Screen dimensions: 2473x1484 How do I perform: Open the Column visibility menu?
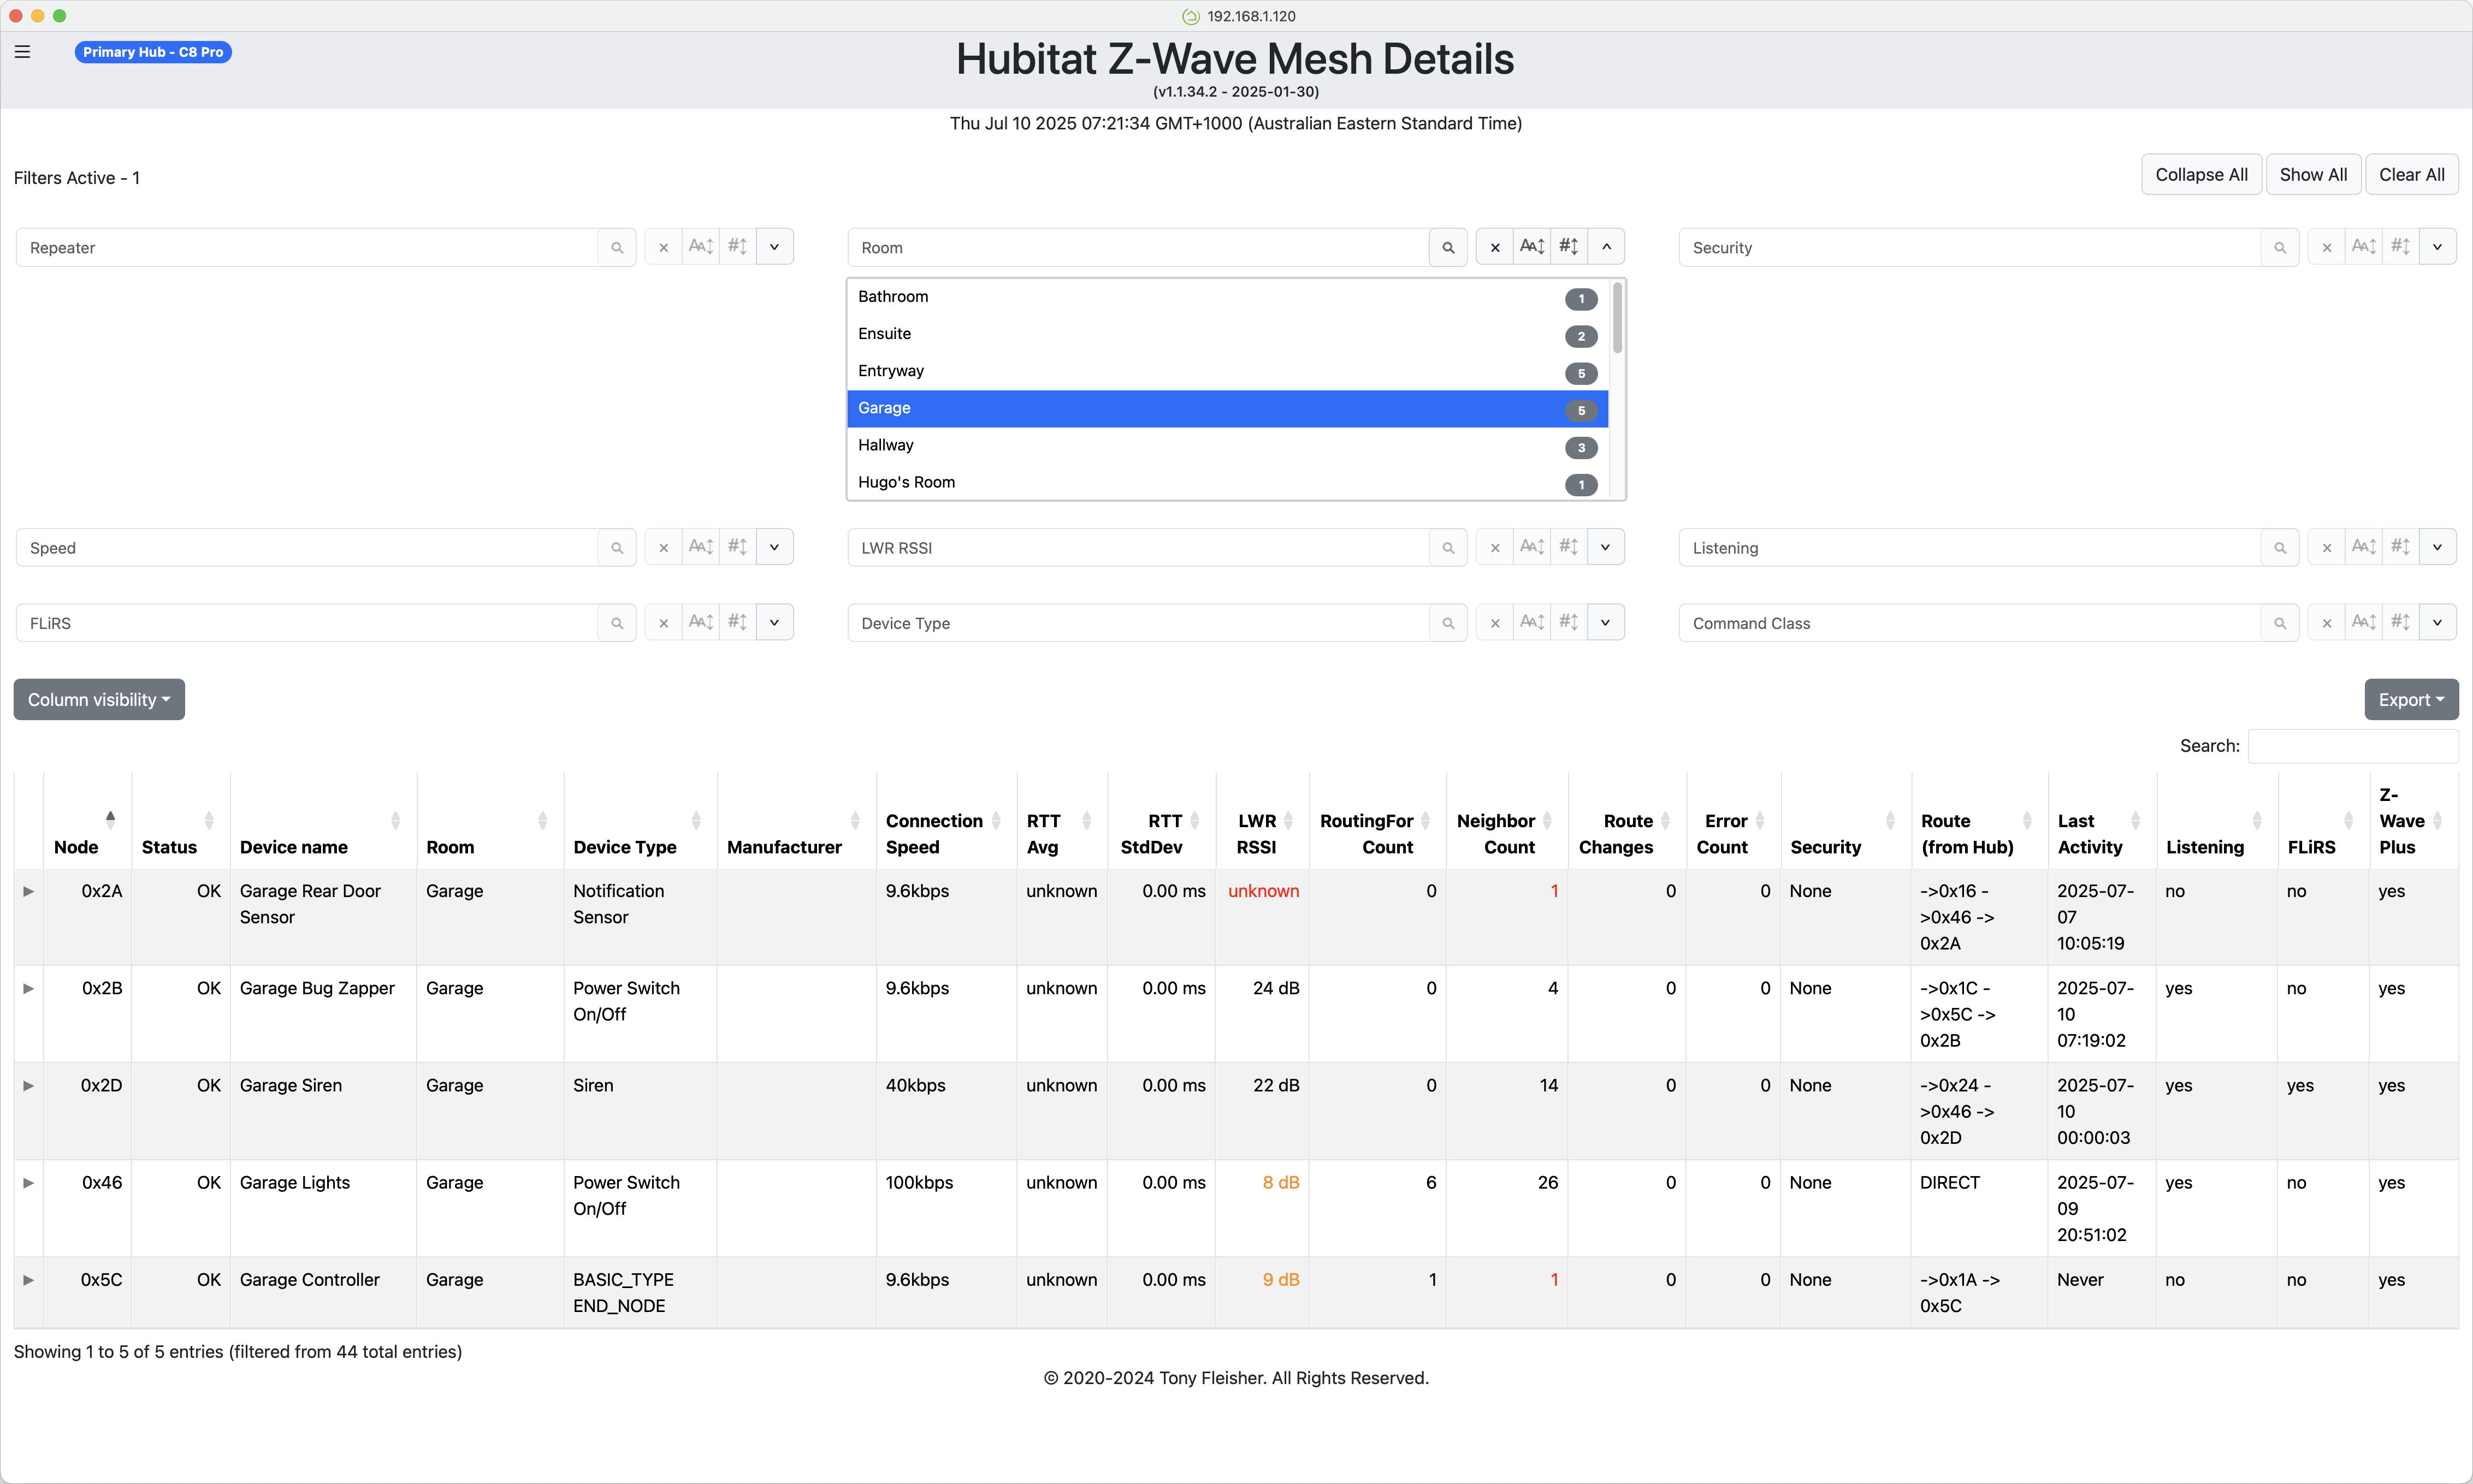click(98, 699)
